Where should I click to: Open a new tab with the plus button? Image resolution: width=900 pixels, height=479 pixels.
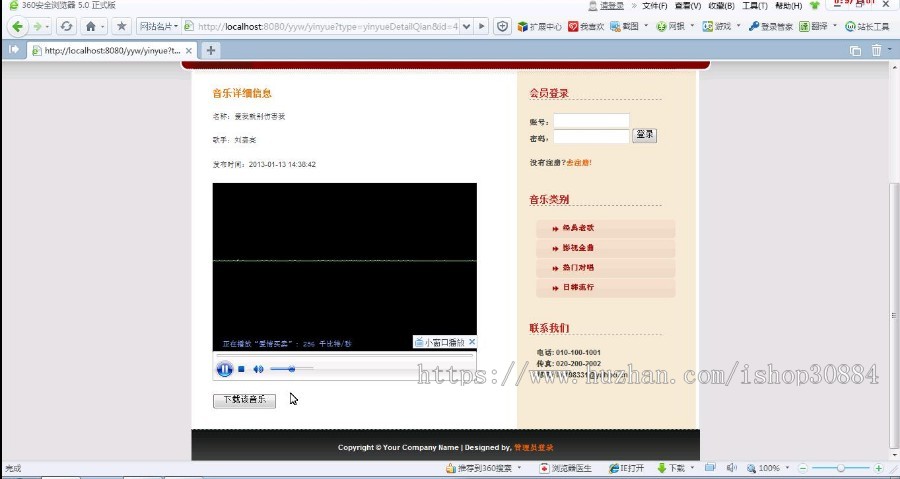tap(211, 50)
